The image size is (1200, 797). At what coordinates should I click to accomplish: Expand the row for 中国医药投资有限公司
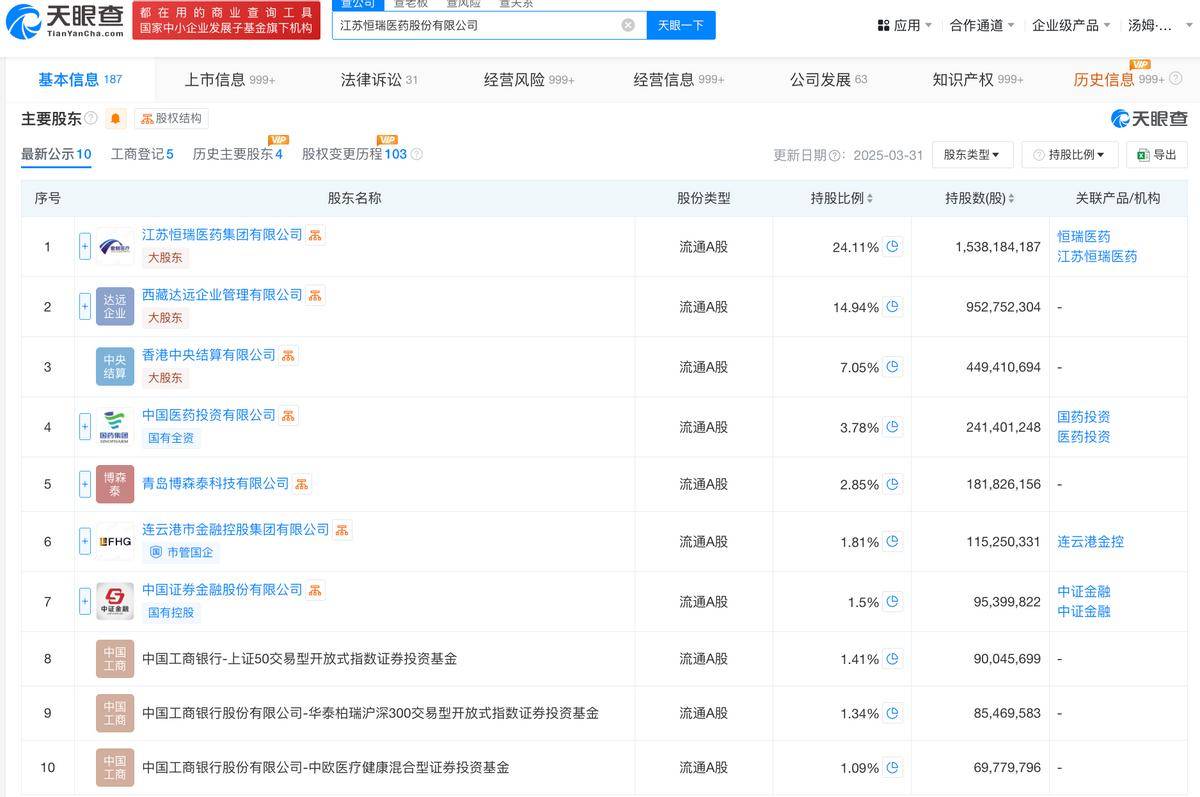85,427
